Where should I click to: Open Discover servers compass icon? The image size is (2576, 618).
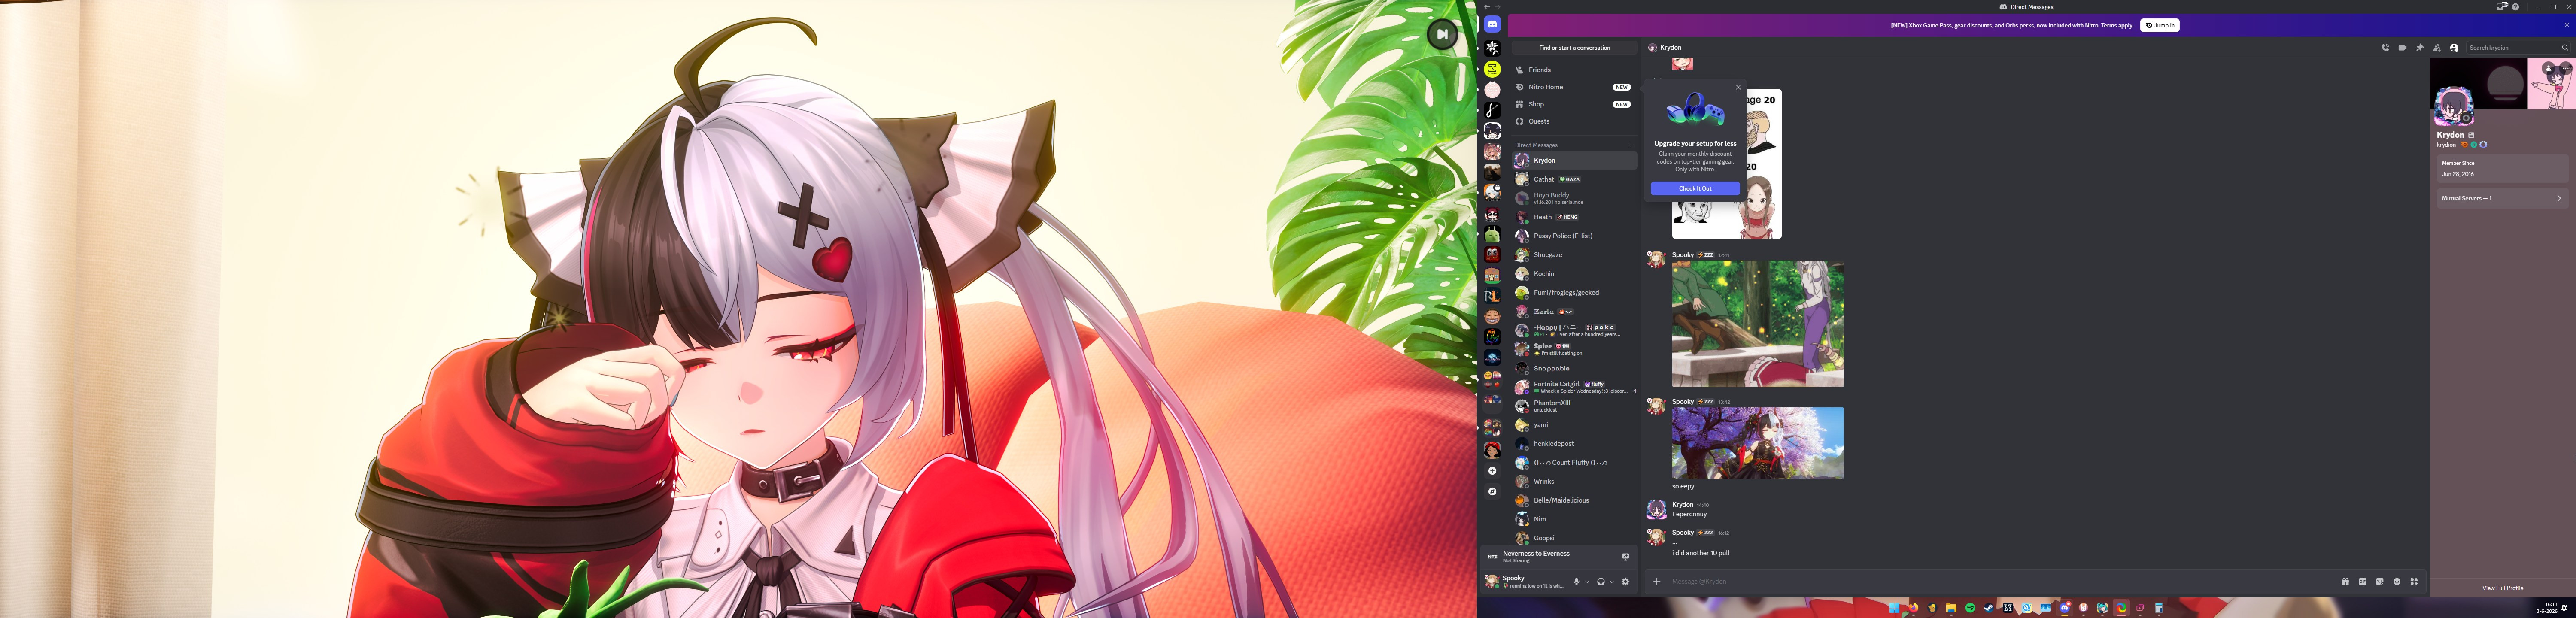[x=1492, y=491]
